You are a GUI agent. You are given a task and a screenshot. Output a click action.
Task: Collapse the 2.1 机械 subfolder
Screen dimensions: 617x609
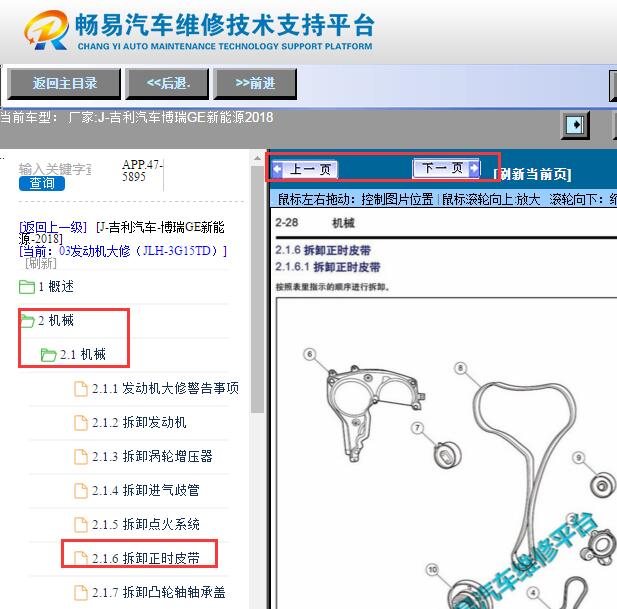83,354
